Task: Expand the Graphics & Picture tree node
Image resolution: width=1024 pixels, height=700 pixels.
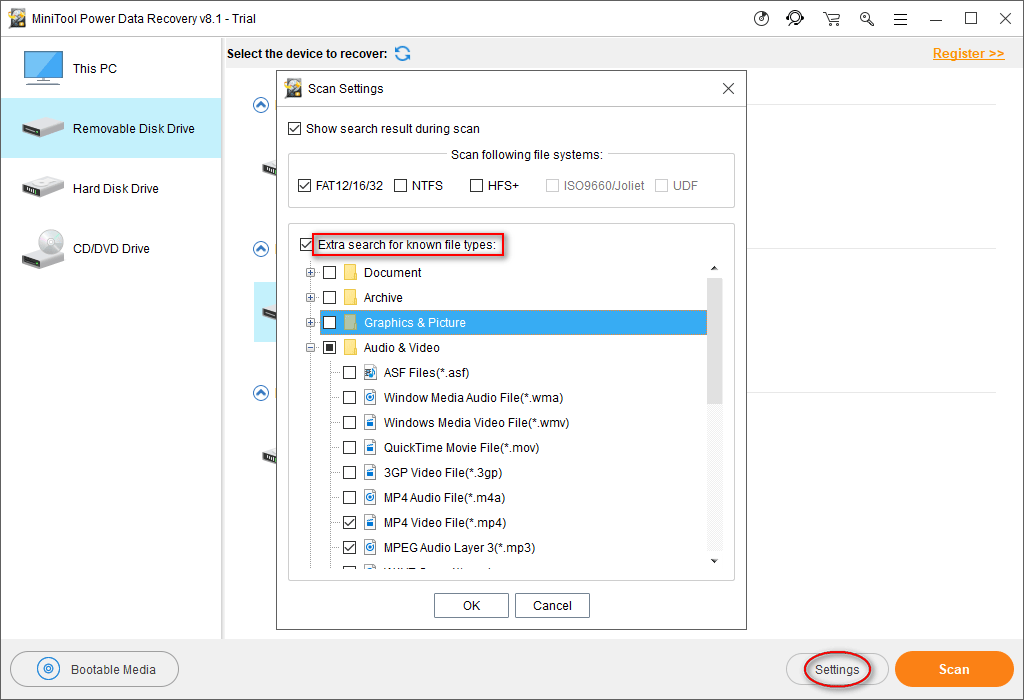Action: click(x=311, y=322)
